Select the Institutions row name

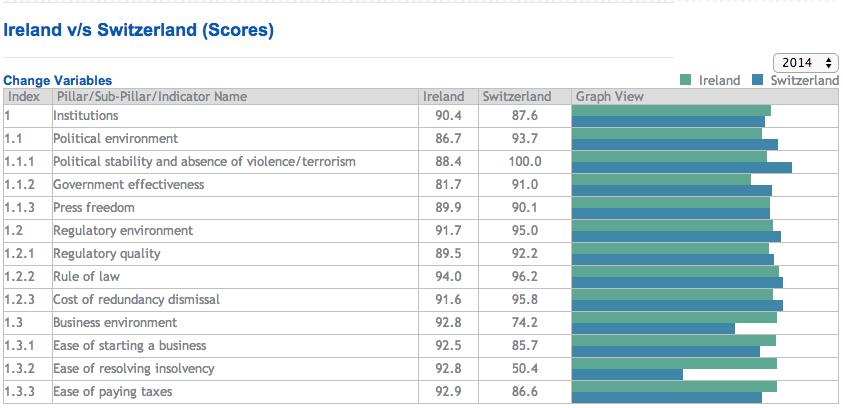(x=86, y=116)
